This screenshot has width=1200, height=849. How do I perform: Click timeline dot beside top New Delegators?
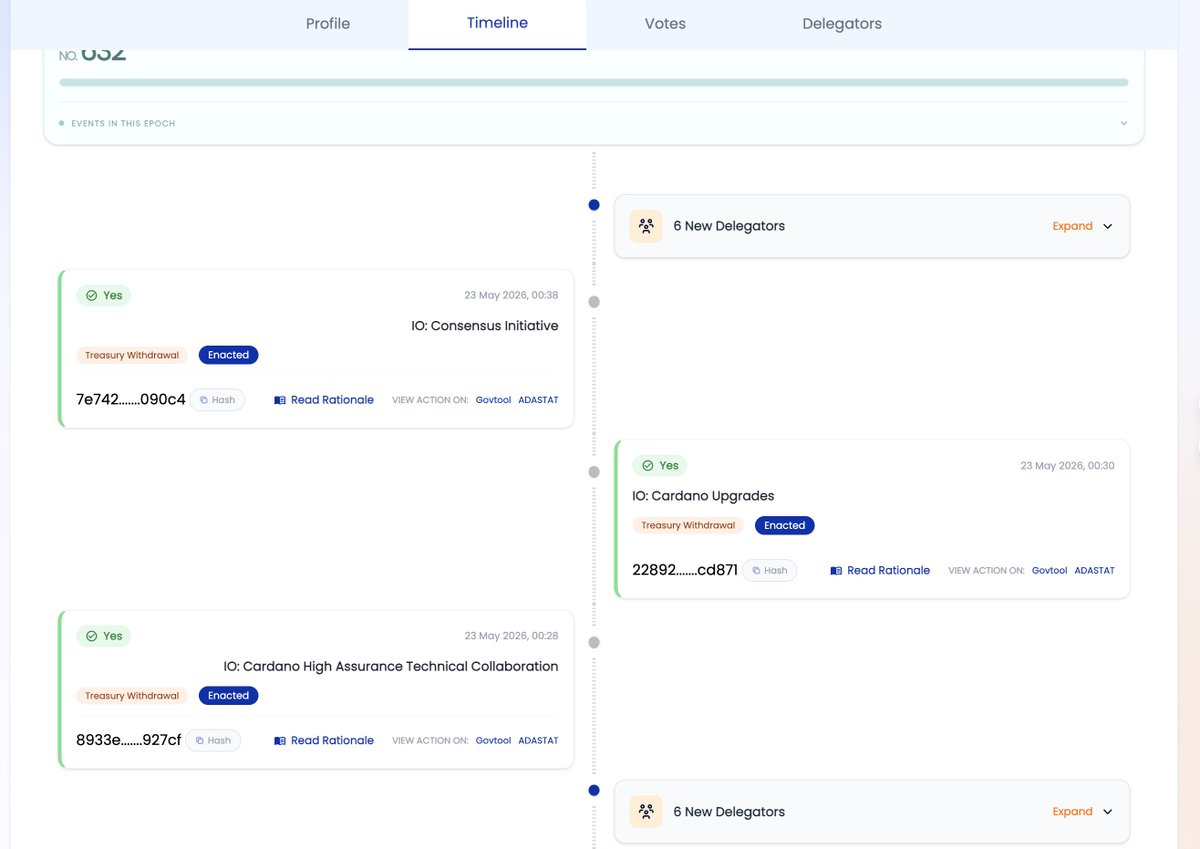click(x=594, y=205)
